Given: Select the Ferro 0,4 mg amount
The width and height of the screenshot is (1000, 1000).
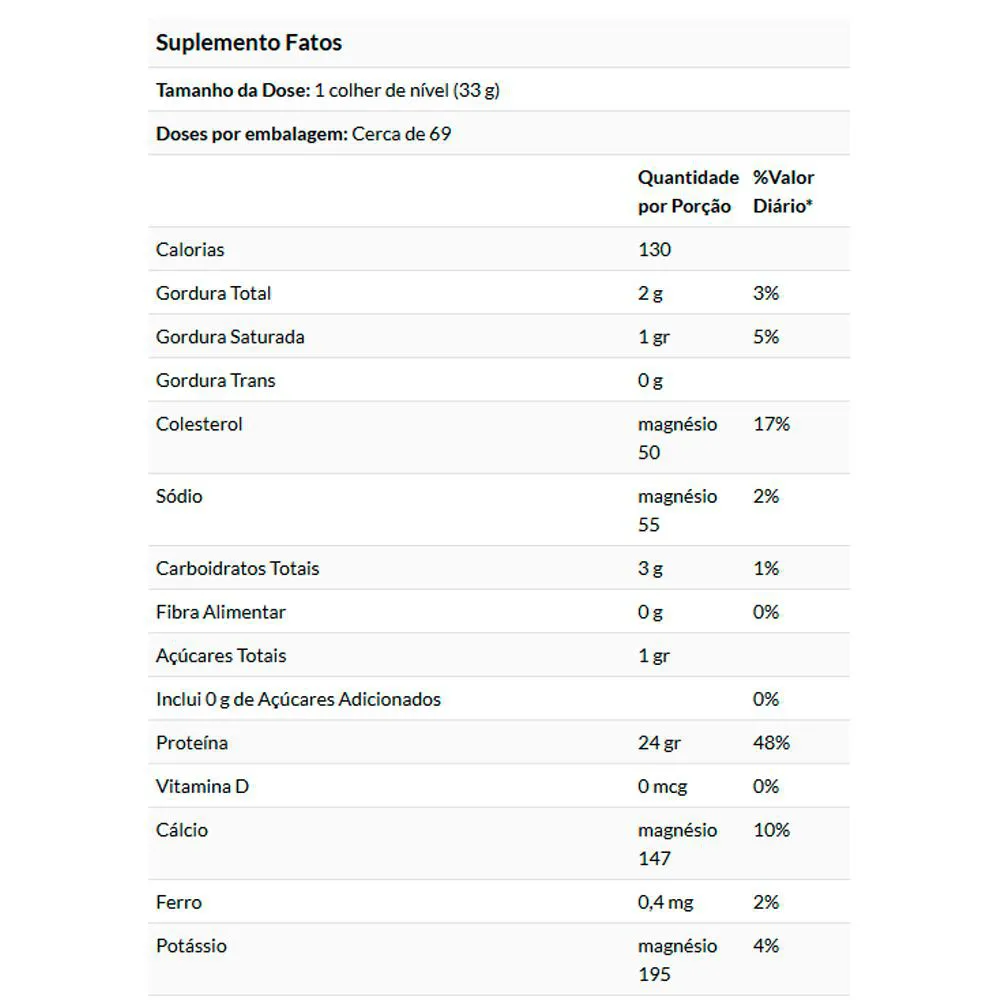Looking at the screenshot, I should pyautogui.click(x=666, y=902).
